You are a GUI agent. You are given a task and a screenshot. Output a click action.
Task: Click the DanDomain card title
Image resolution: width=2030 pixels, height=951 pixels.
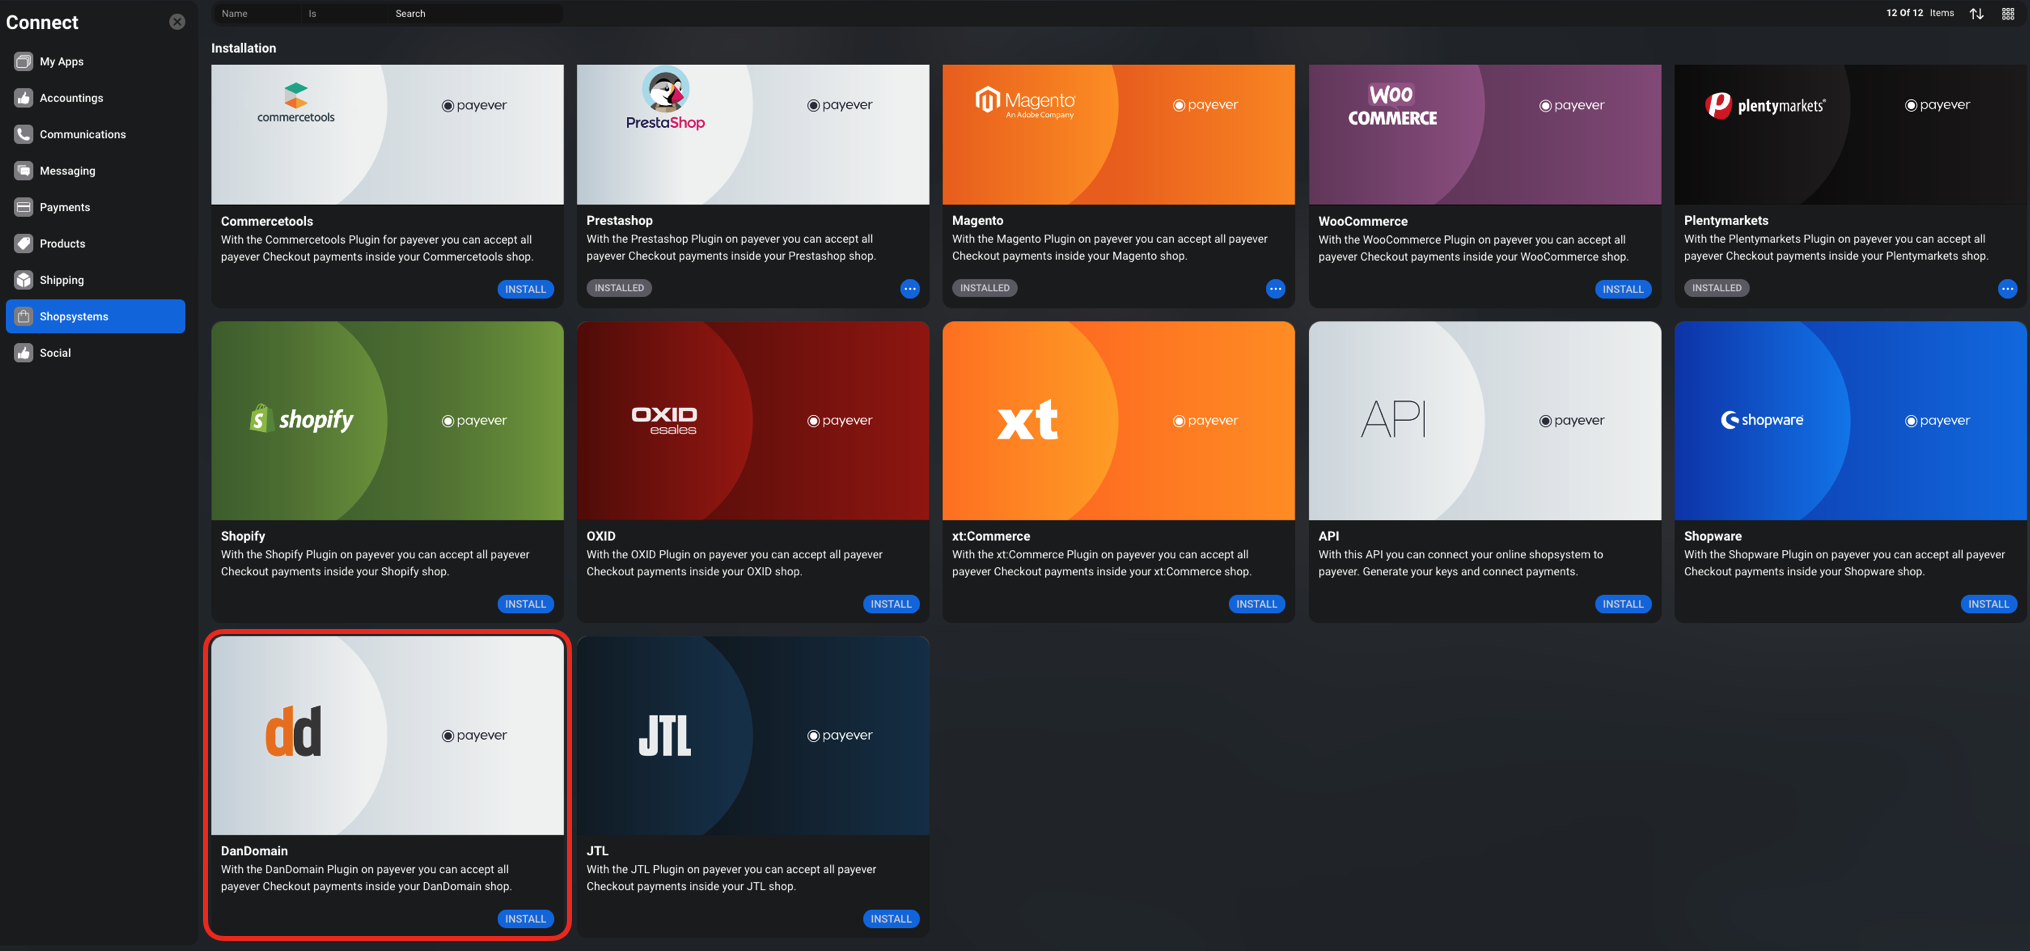254,851
